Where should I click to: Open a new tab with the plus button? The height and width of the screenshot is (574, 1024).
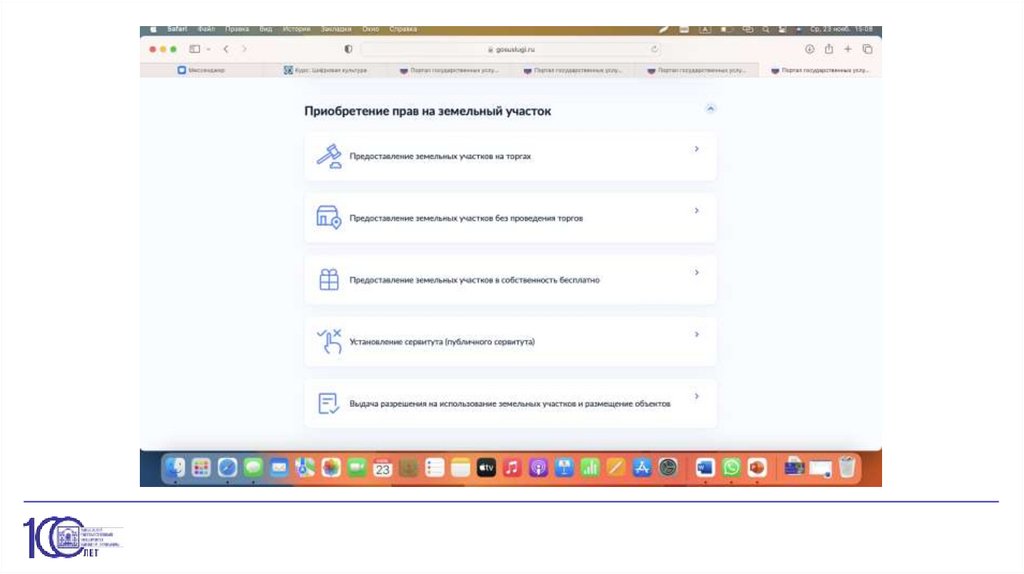[848, 49]
